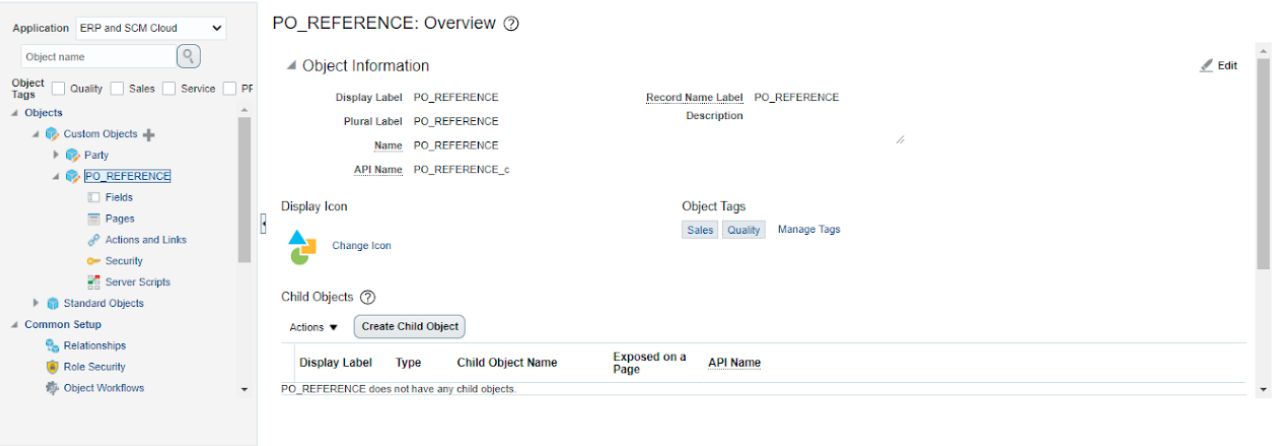The height and width of the screenshot is (446, 1276).
Task: Open the Manage Tags link
Action: click(809, 229)
